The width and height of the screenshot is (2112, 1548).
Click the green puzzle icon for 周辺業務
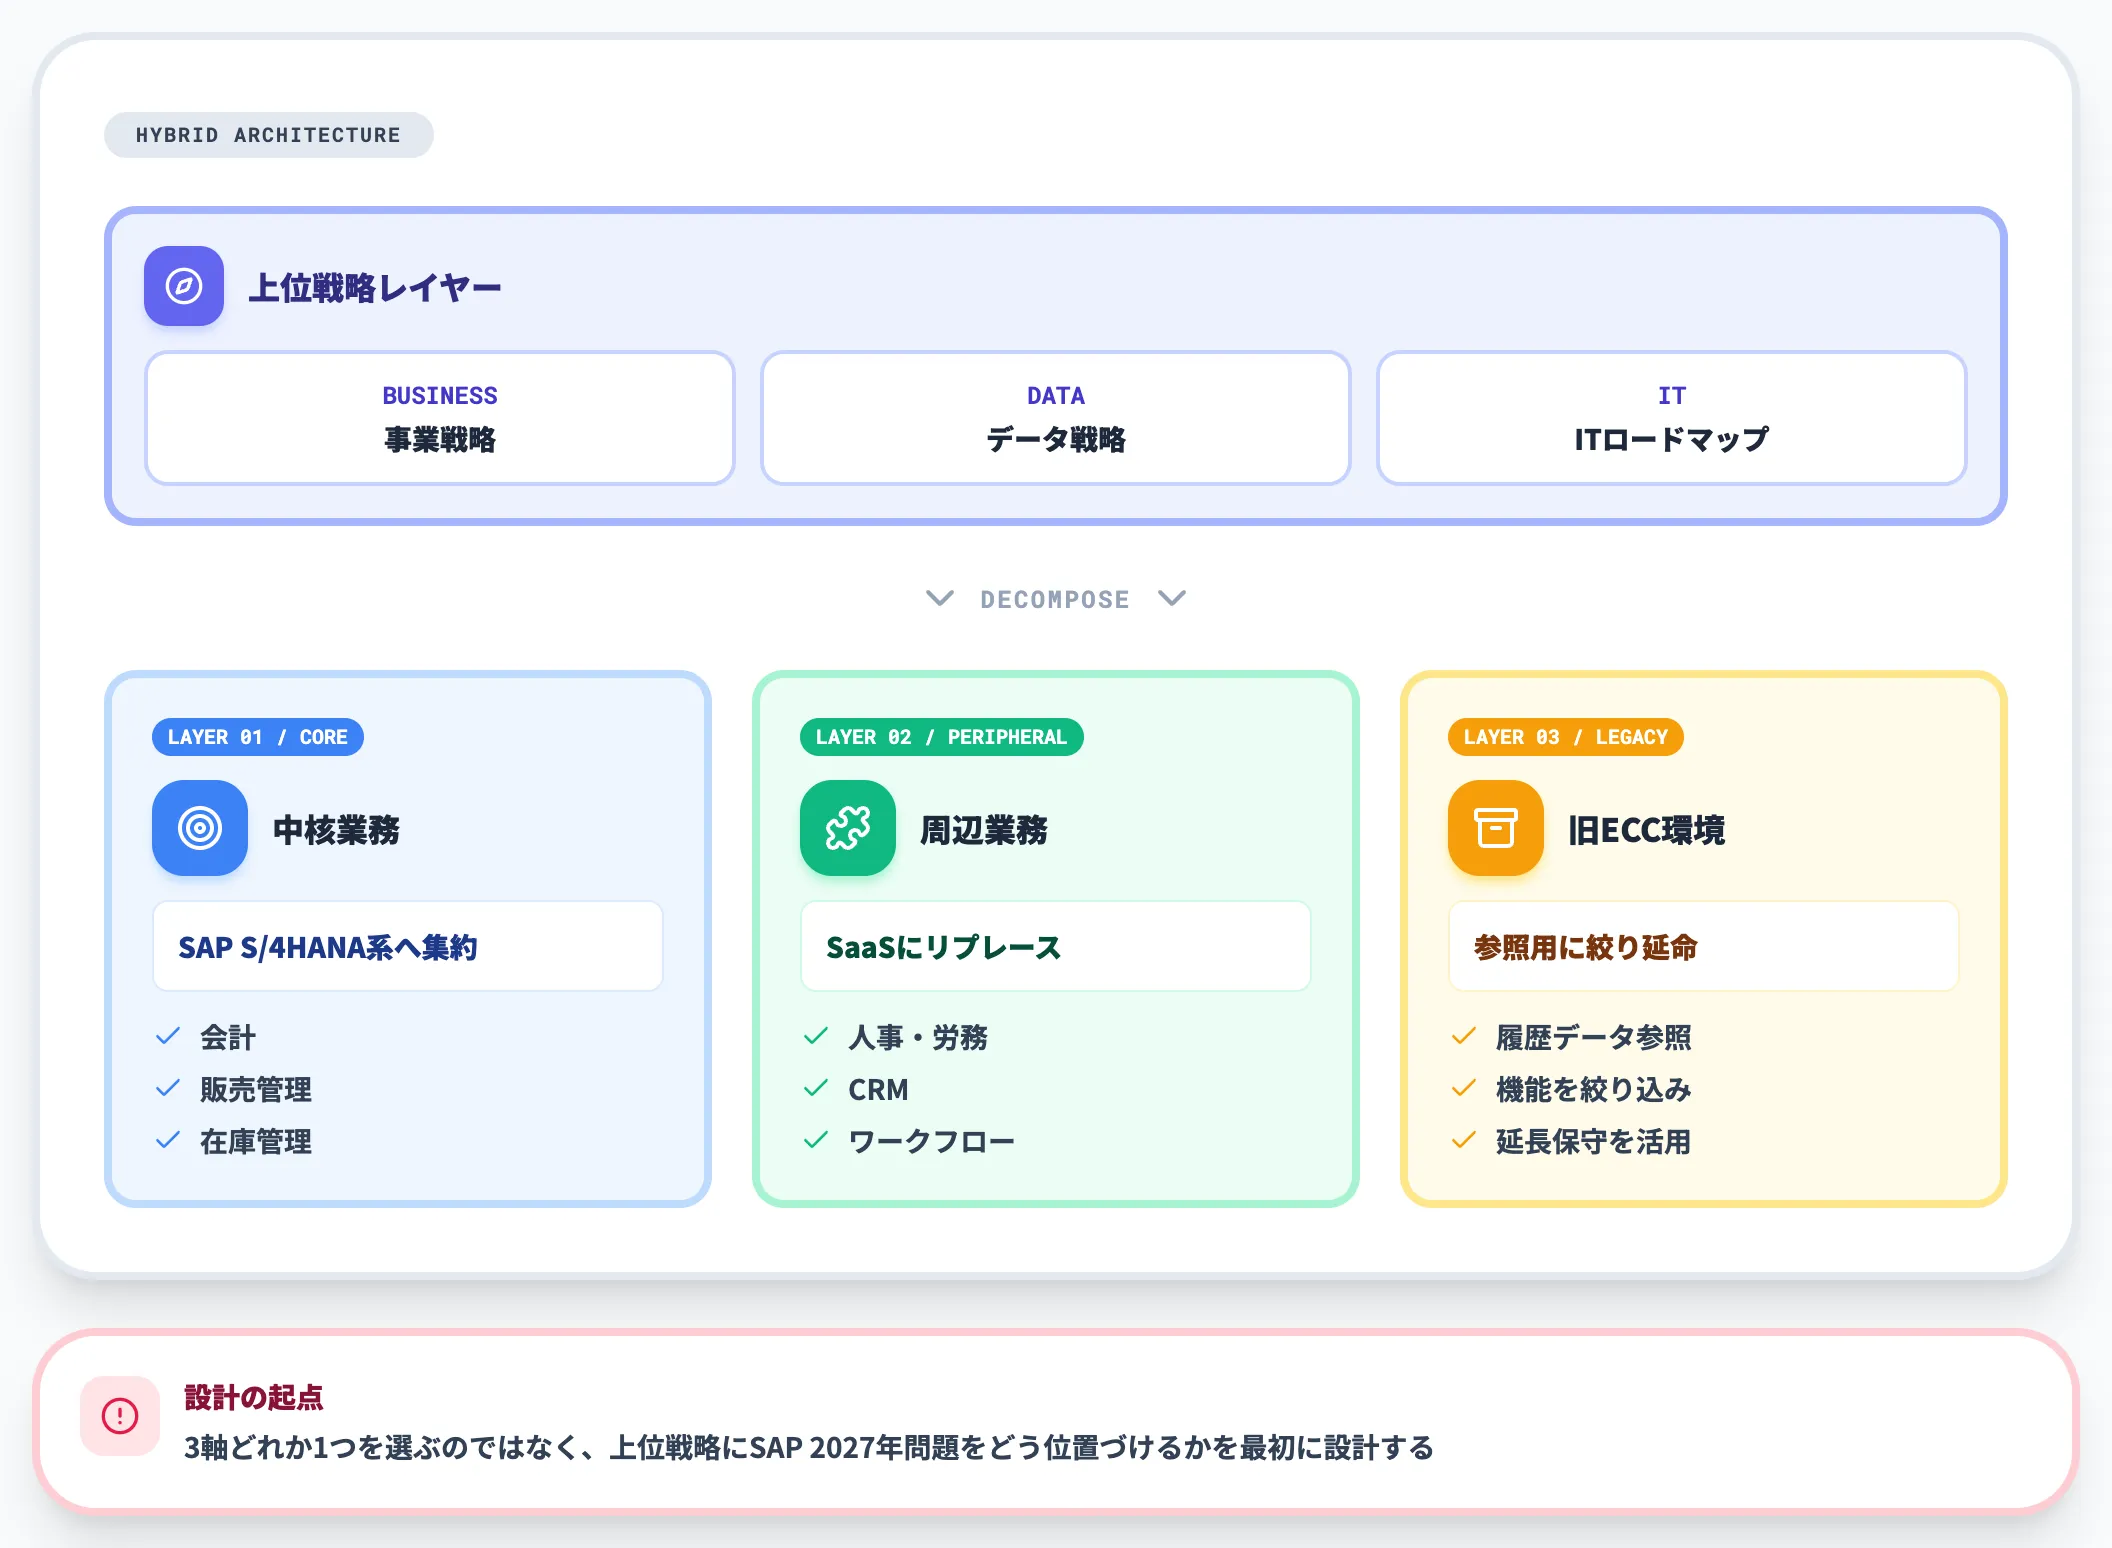tap(848, 828)
